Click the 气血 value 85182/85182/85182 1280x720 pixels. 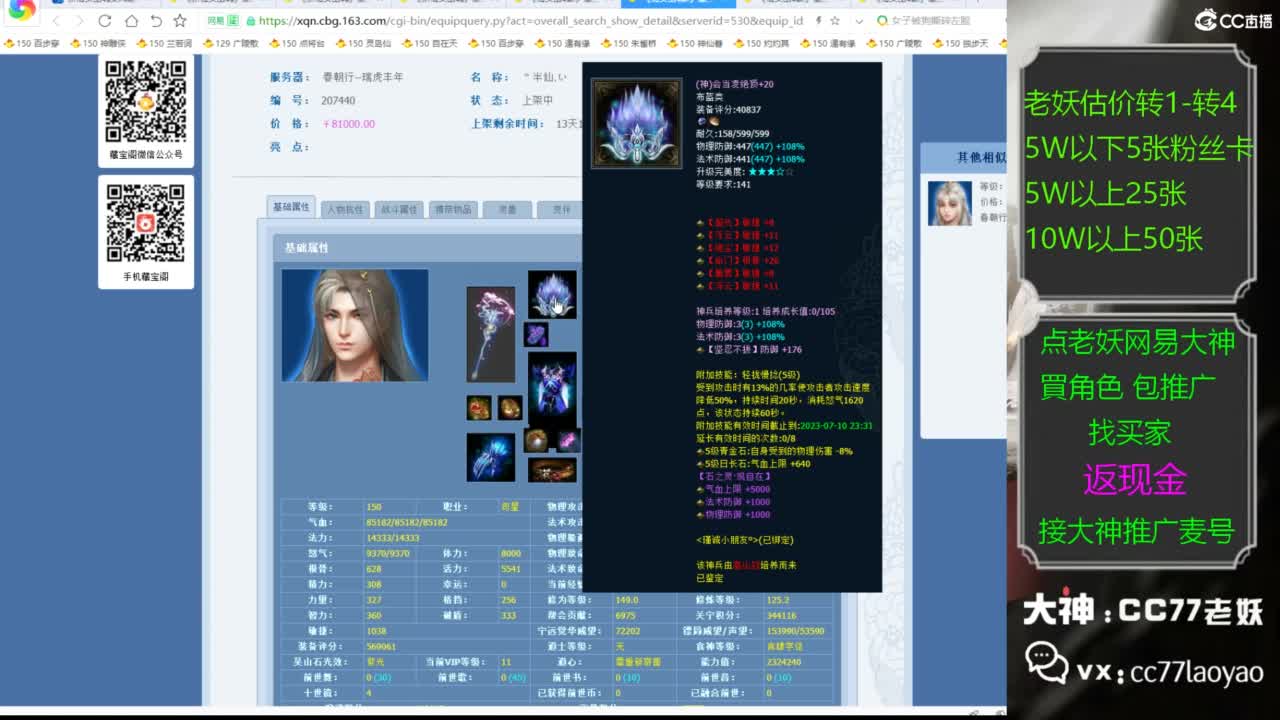(407, 522)
